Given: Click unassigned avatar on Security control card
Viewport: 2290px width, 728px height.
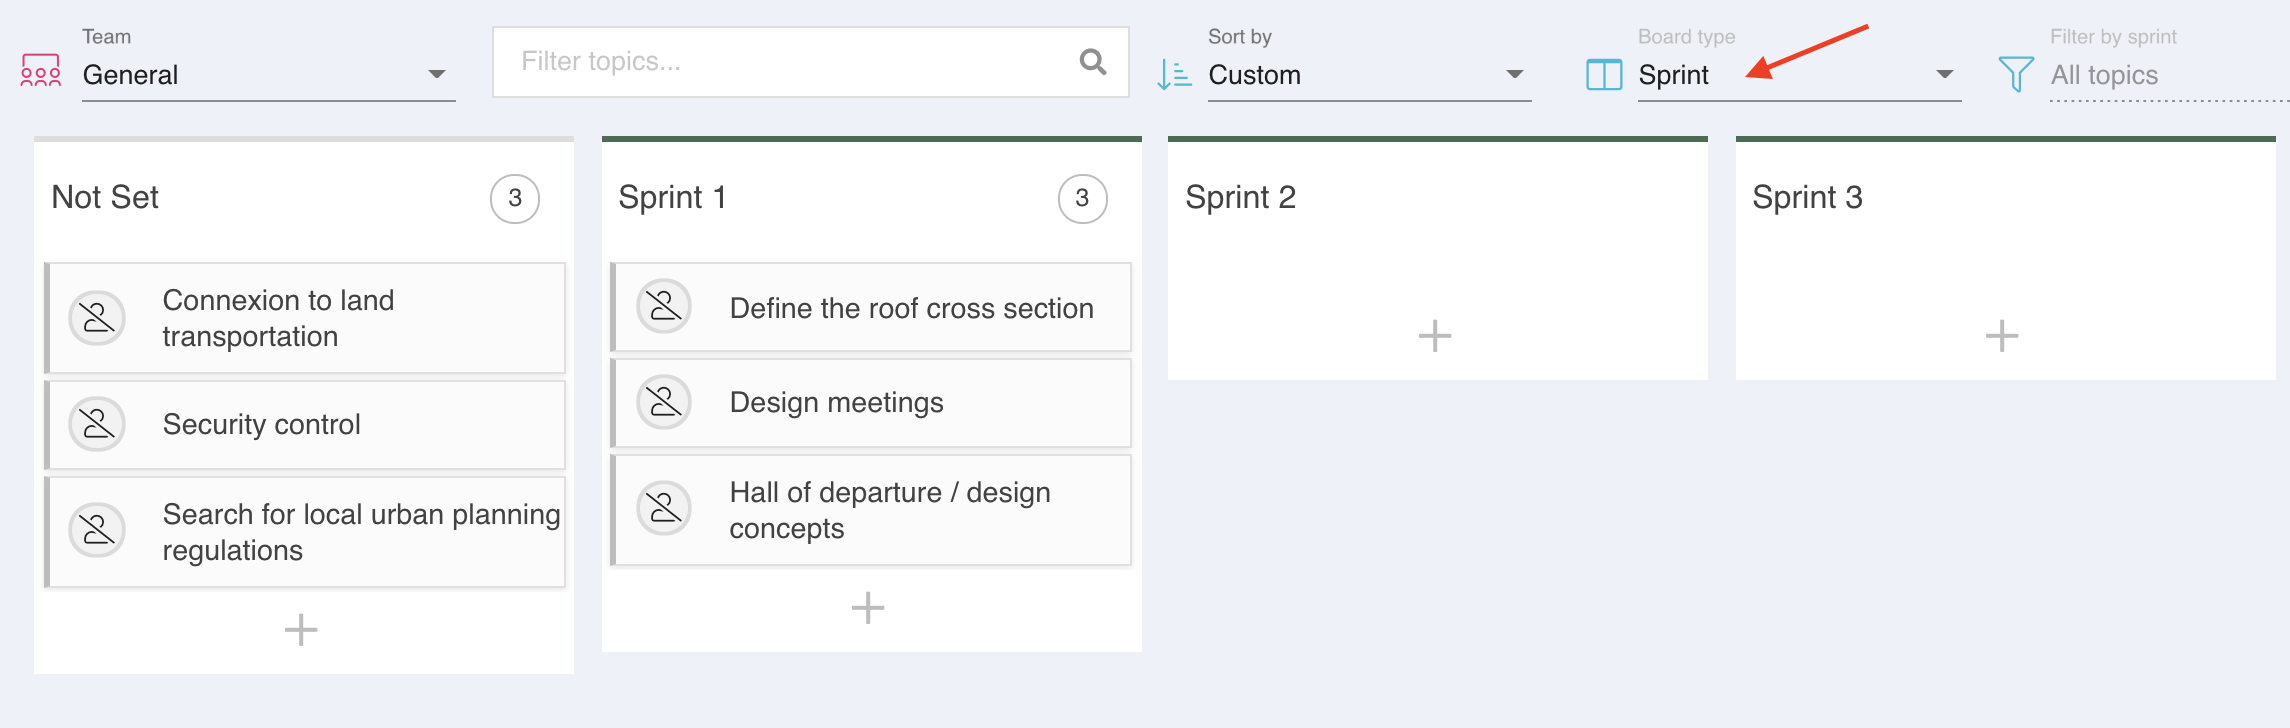Looking at the screenshot, I should (97, 424).
